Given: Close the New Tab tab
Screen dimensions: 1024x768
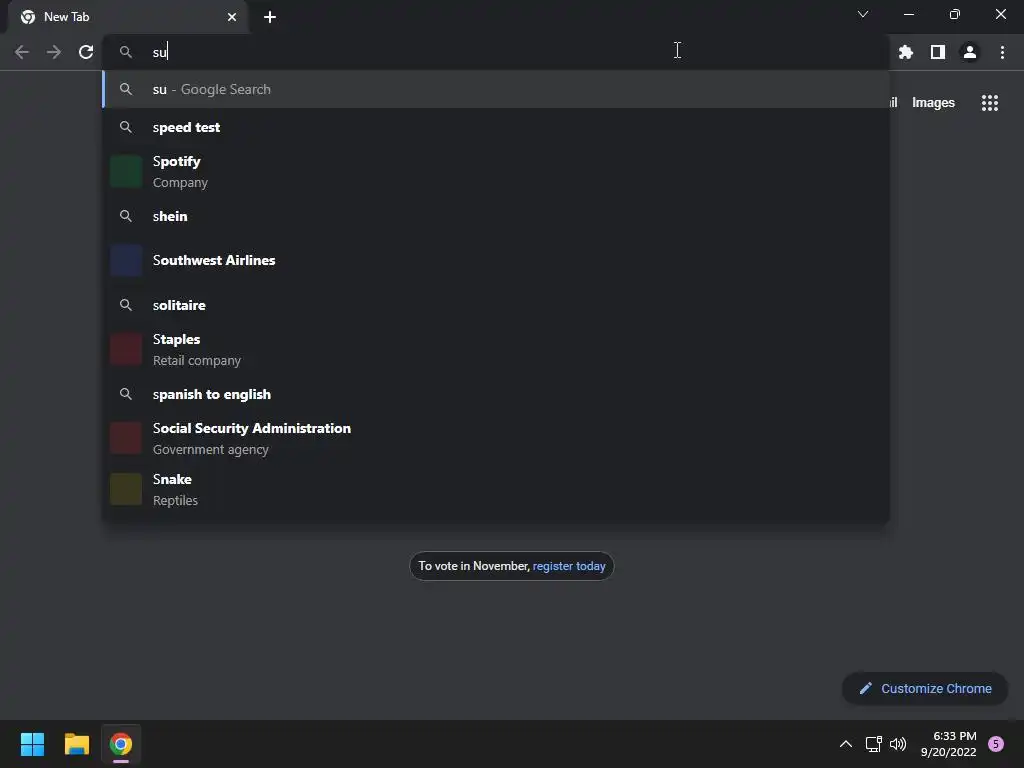Looking at the screenshot, I should [232, 17].
